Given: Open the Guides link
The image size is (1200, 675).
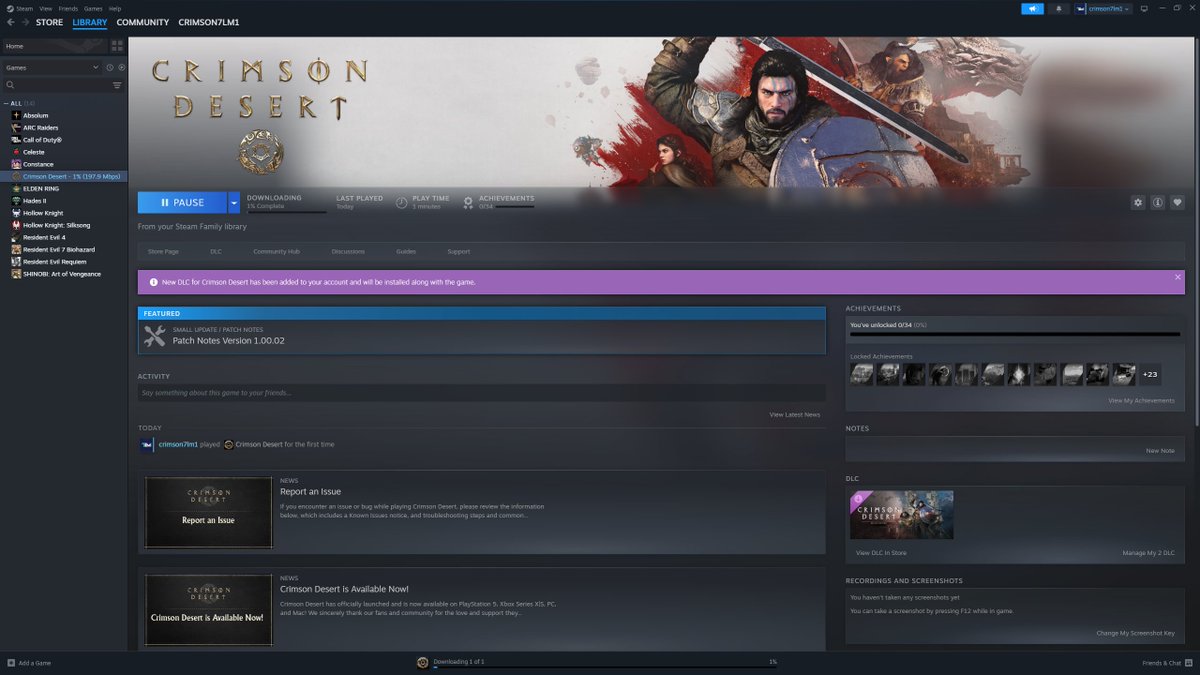Looking at the screenshot, I should click(x=406, y=252).
